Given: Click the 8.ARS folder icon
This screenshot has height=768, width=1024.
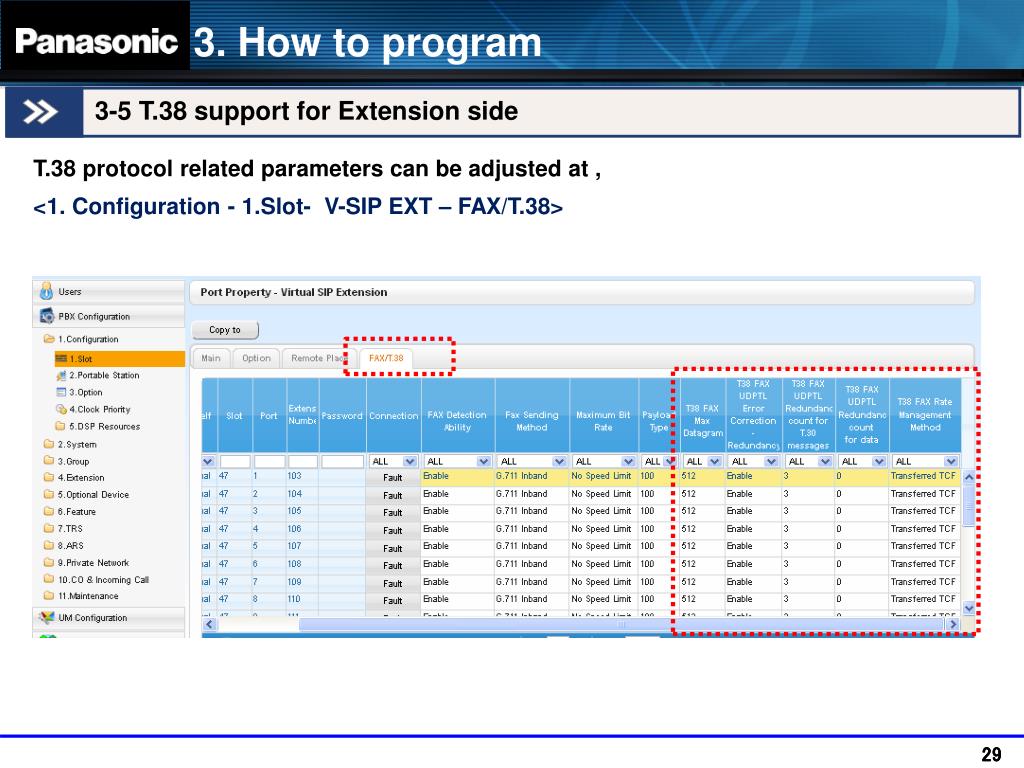Looking at the screenshot, I should [x=49, y=545].
